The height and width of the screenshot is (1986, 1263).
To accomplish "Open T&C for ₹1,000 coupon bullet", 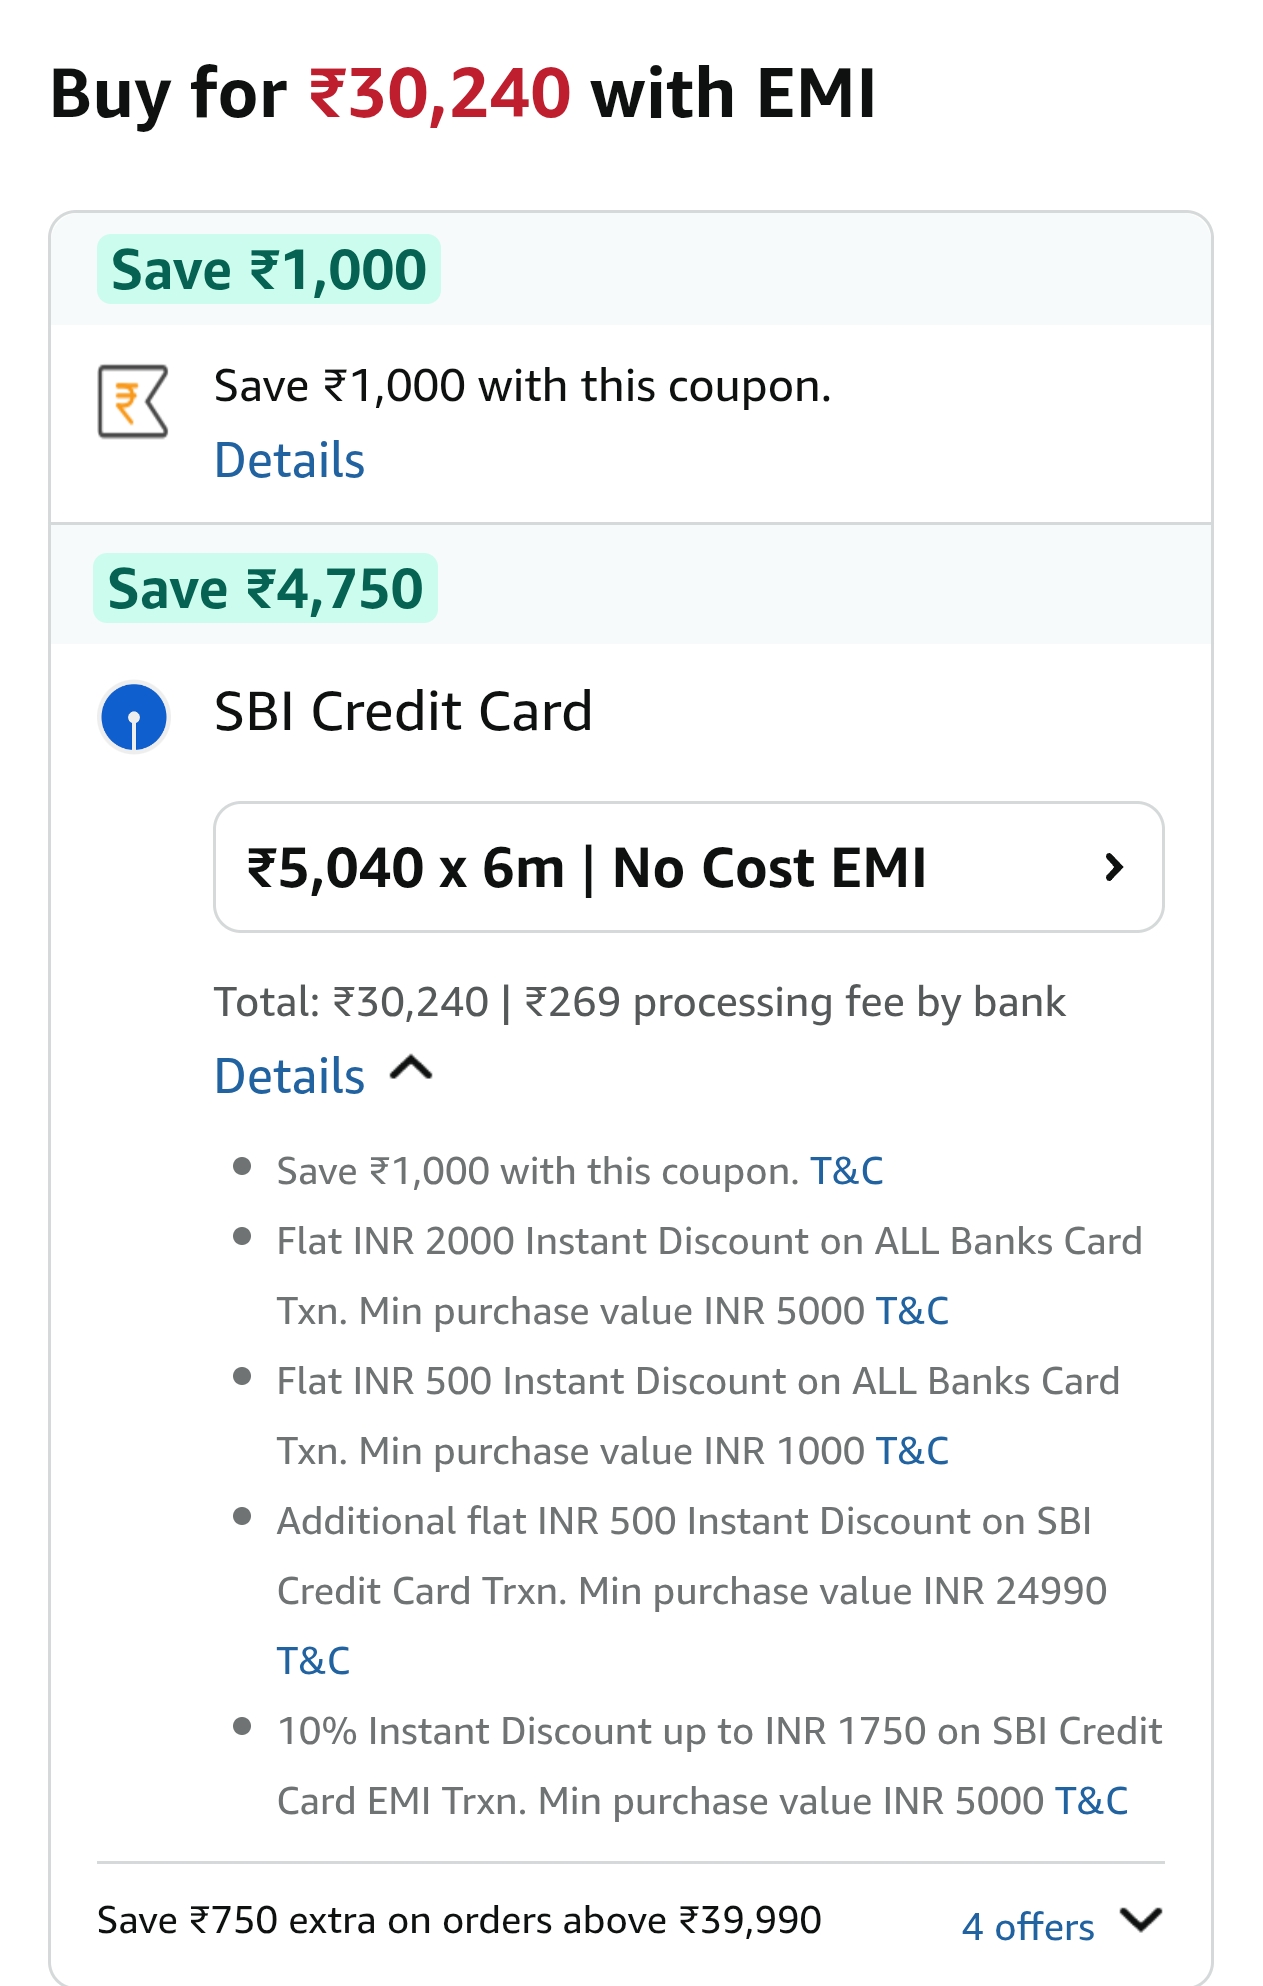I will pos(846,1171).
